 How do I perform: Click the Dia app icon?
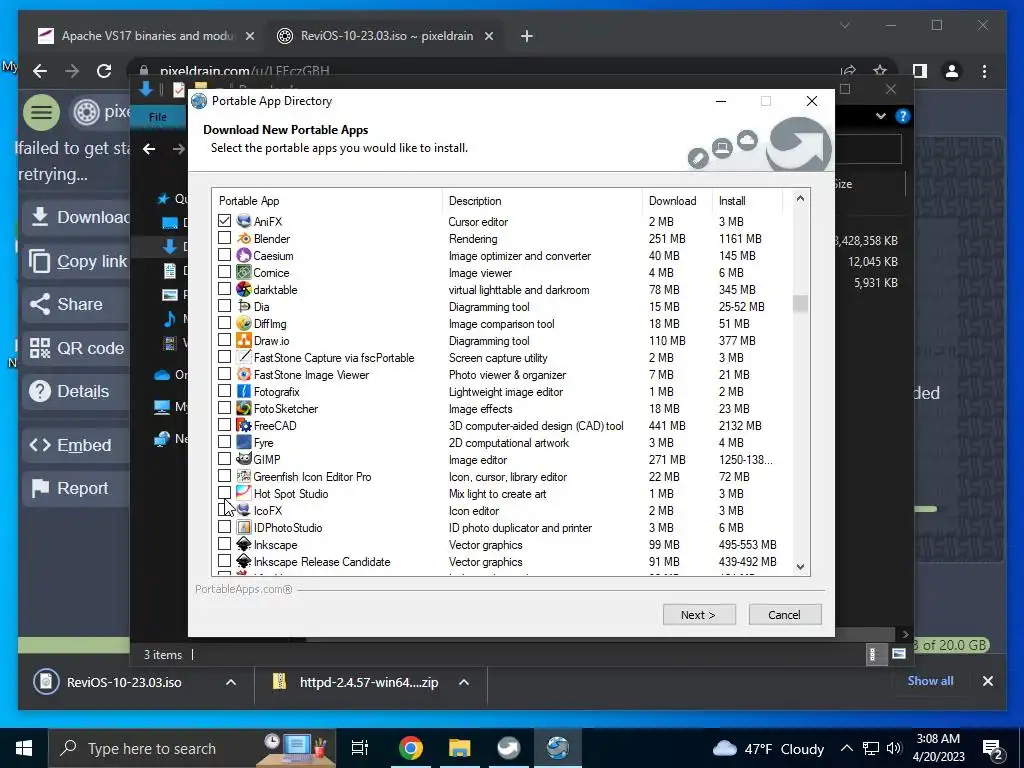244,306
